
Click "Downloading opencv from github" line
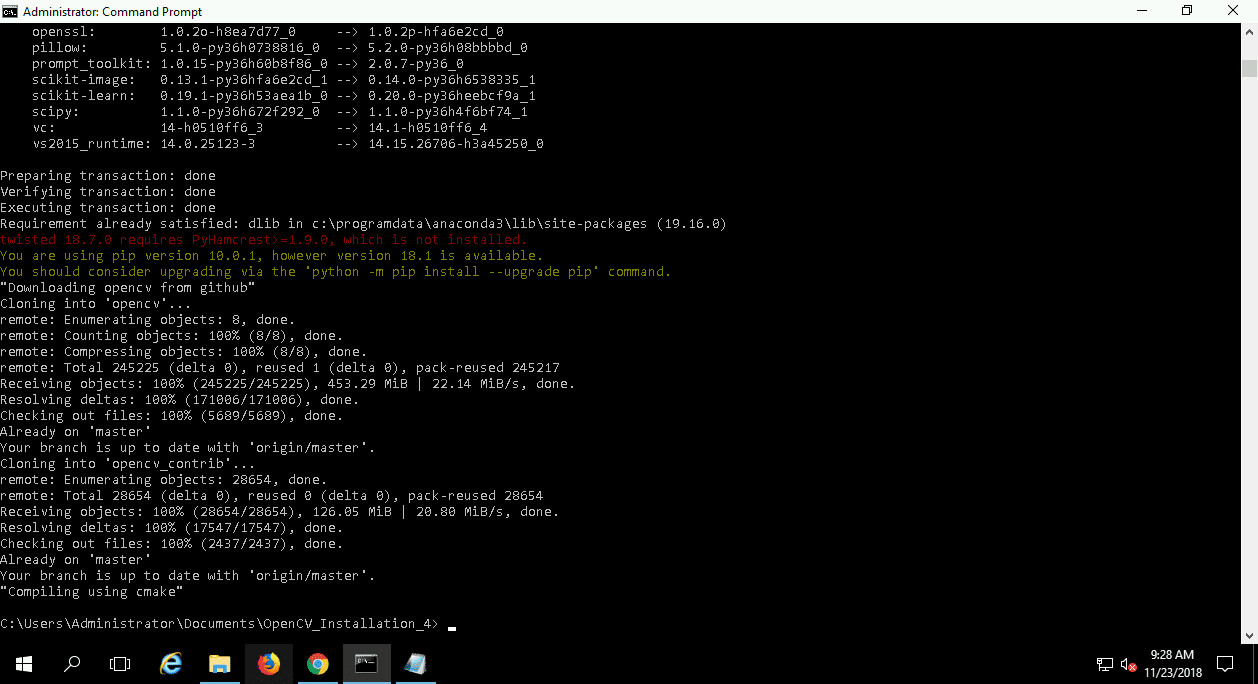click(128, 288)
